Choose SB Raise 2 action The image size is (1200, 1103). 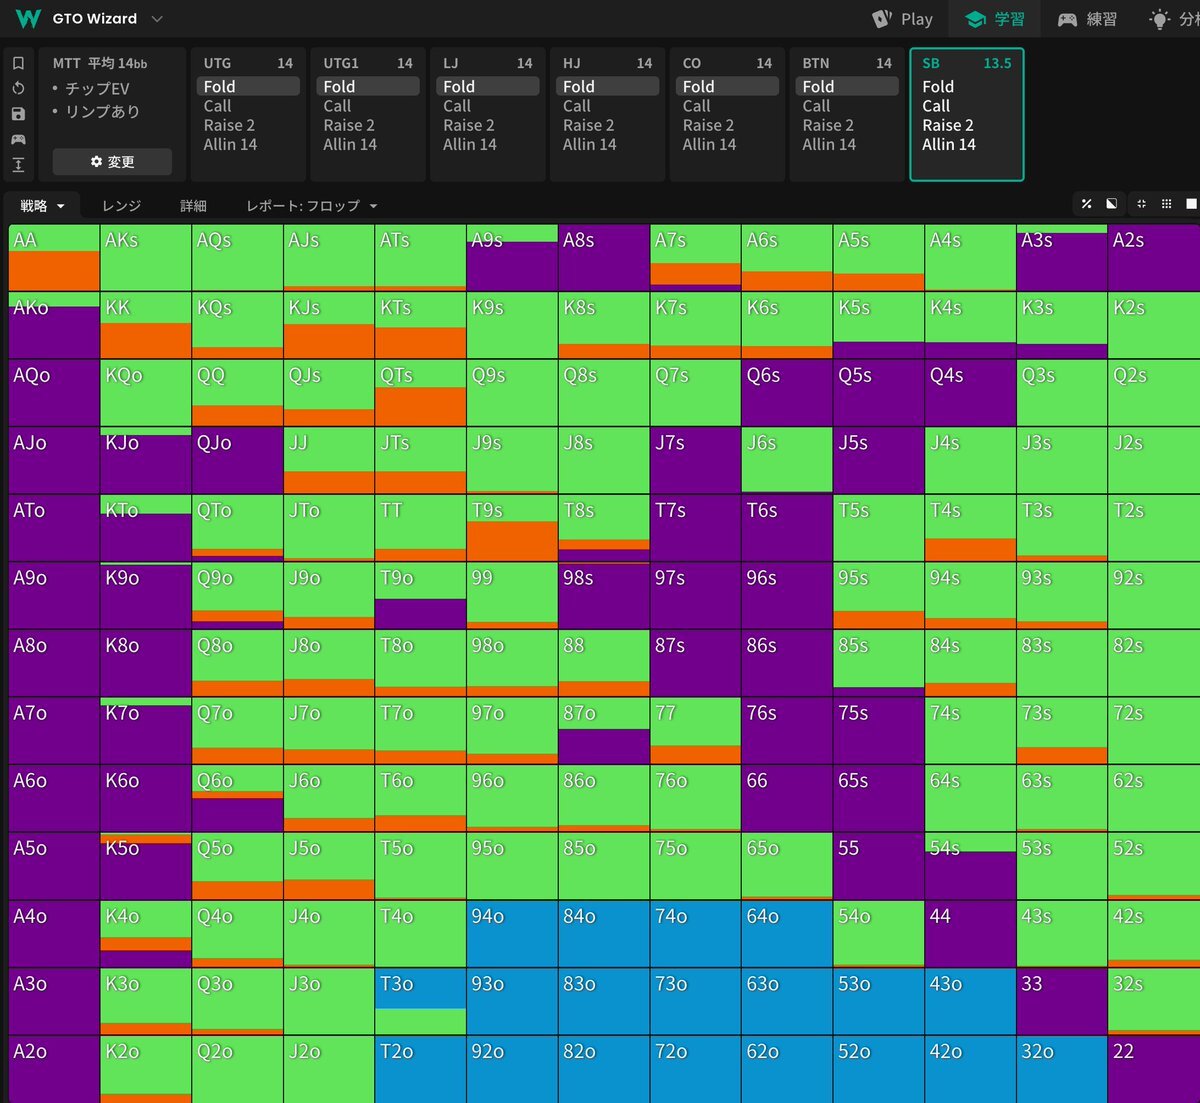click(x=948, y=125)
